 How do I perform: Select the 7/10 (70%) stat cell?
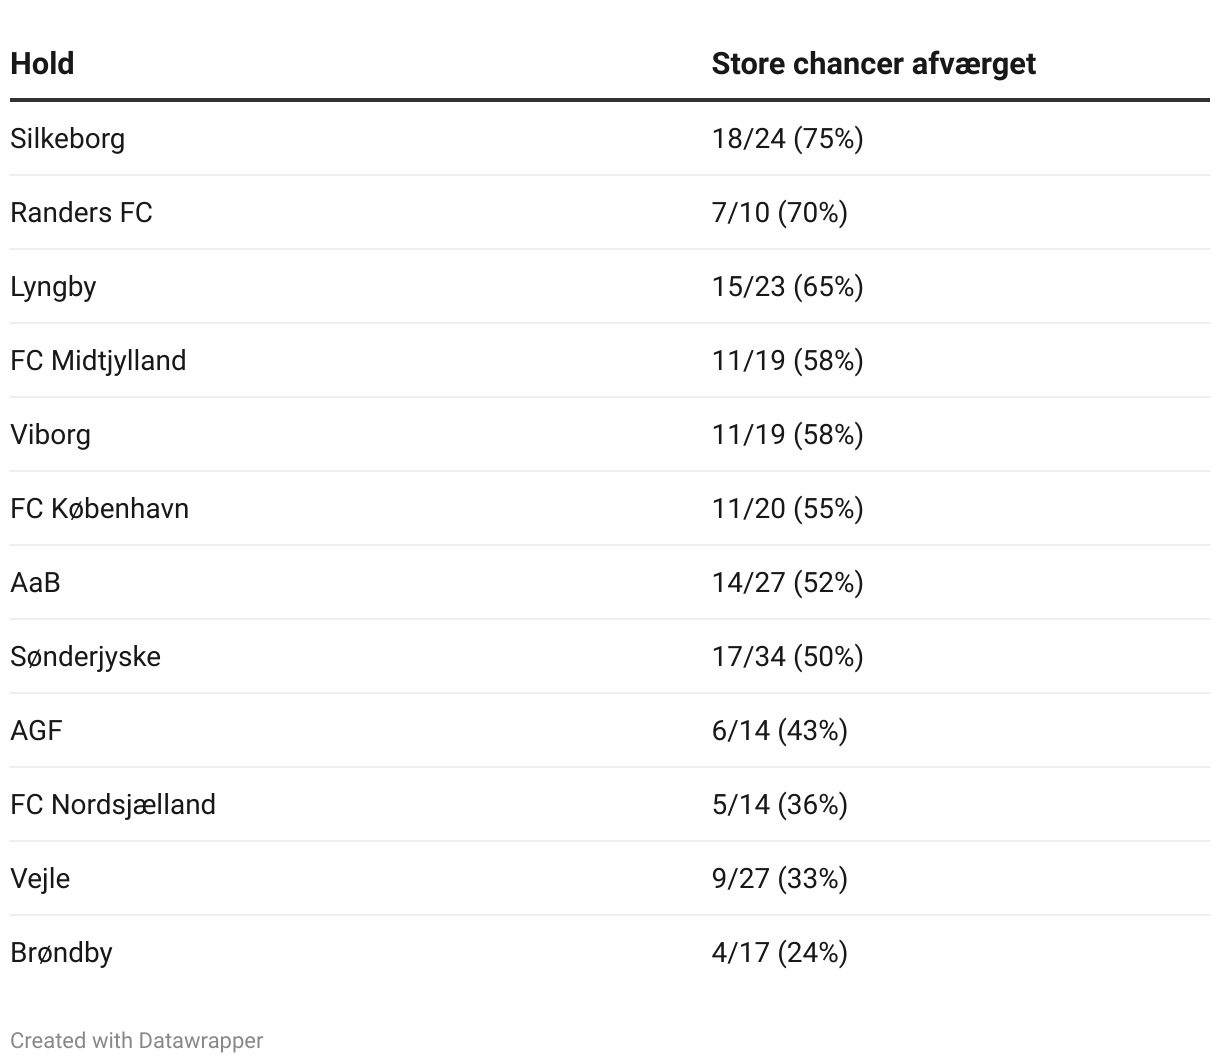[779, 212]
